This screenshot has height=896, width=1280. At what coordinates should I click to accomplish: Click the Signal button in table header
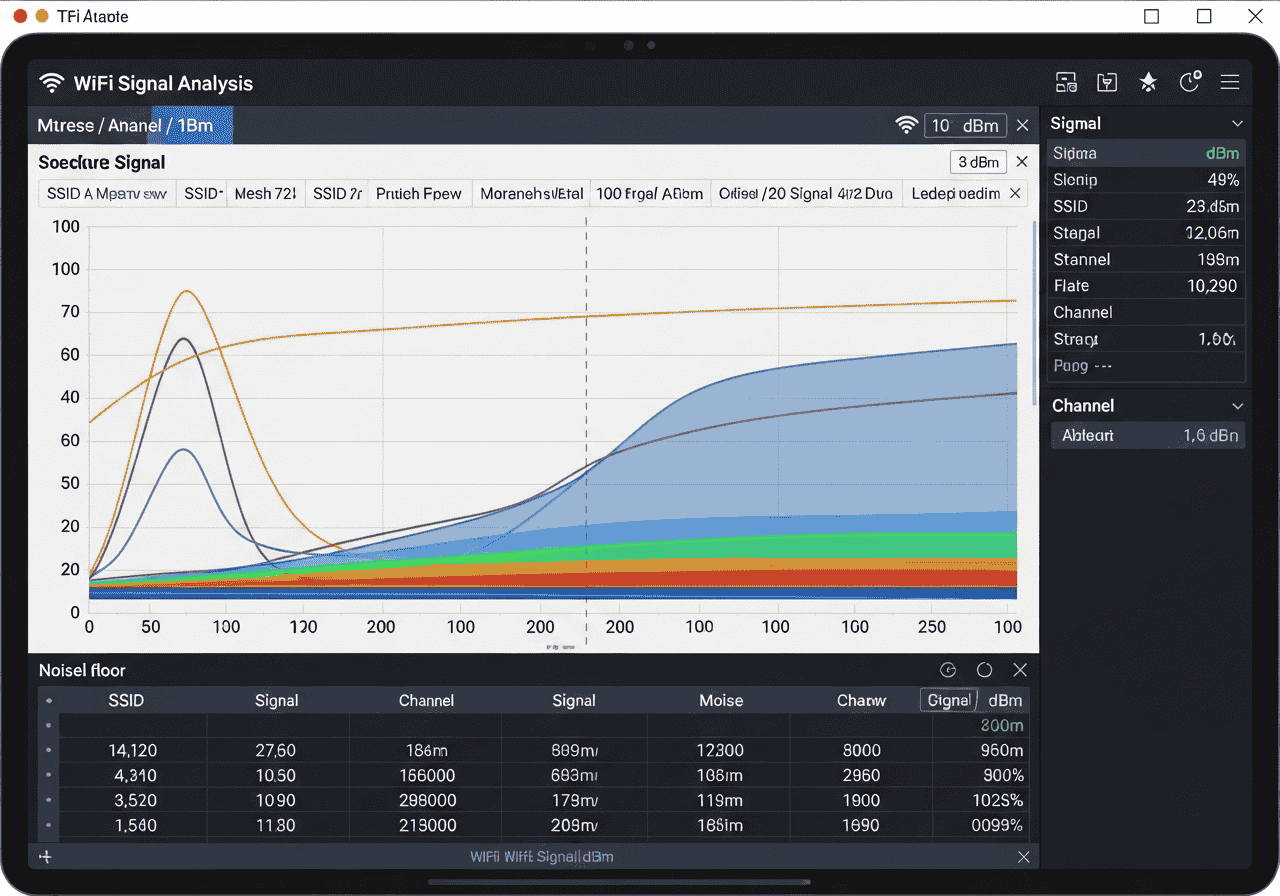(x=948, y=700)
